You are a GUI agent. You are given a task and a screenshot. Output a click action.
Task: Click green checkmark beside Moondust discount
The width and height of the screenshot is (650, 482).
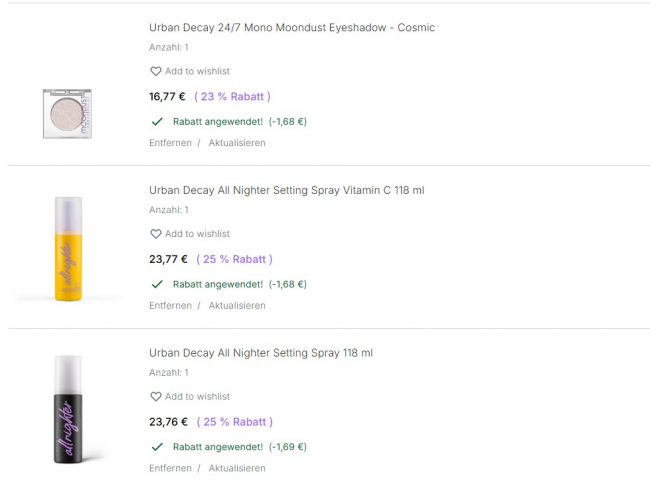click(157, 122)
